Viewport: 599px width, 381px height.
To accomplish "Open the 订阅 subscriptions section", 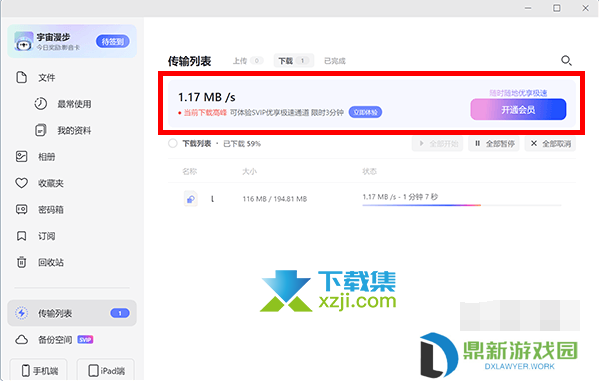I will point(46,236).
